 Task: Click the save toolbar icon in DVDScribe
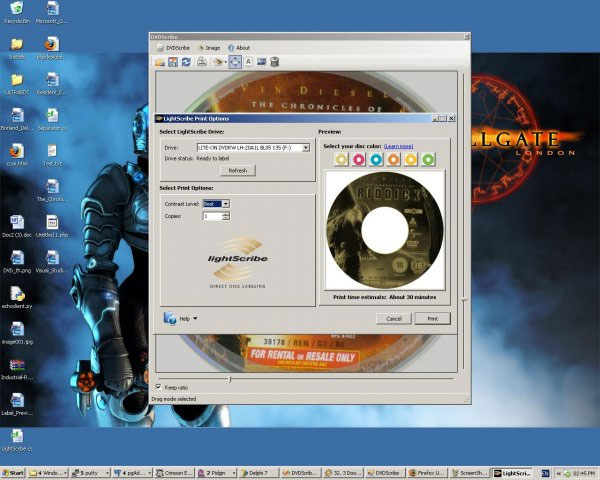point(173,62)
